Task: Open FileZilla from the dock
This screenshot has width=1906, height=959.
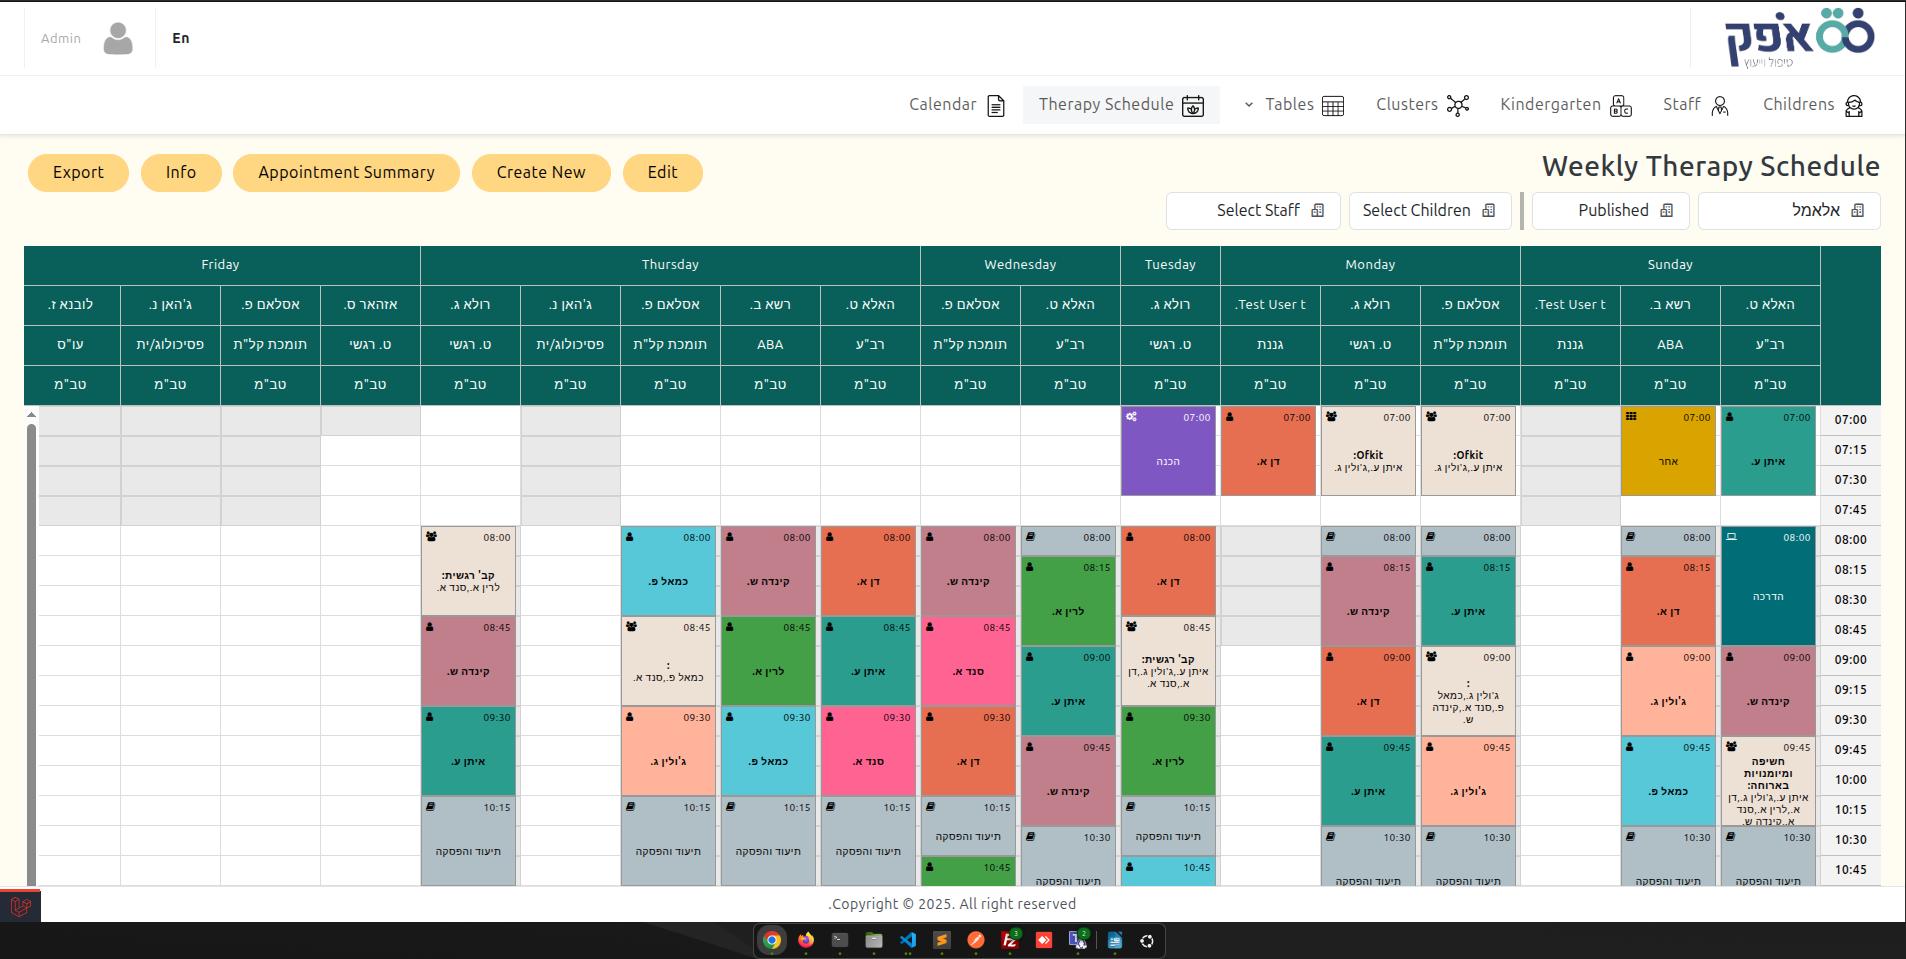Action: click(x=1010, y=940)
